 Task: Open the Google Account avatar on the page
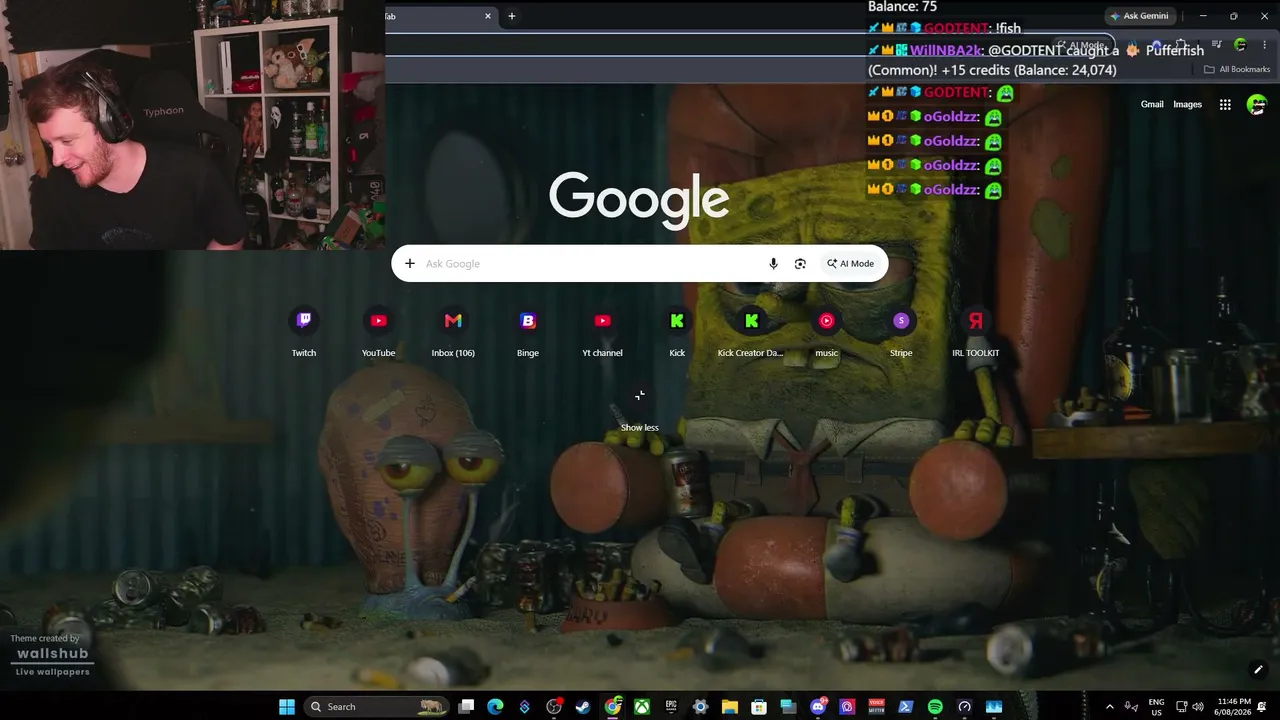1257,104
